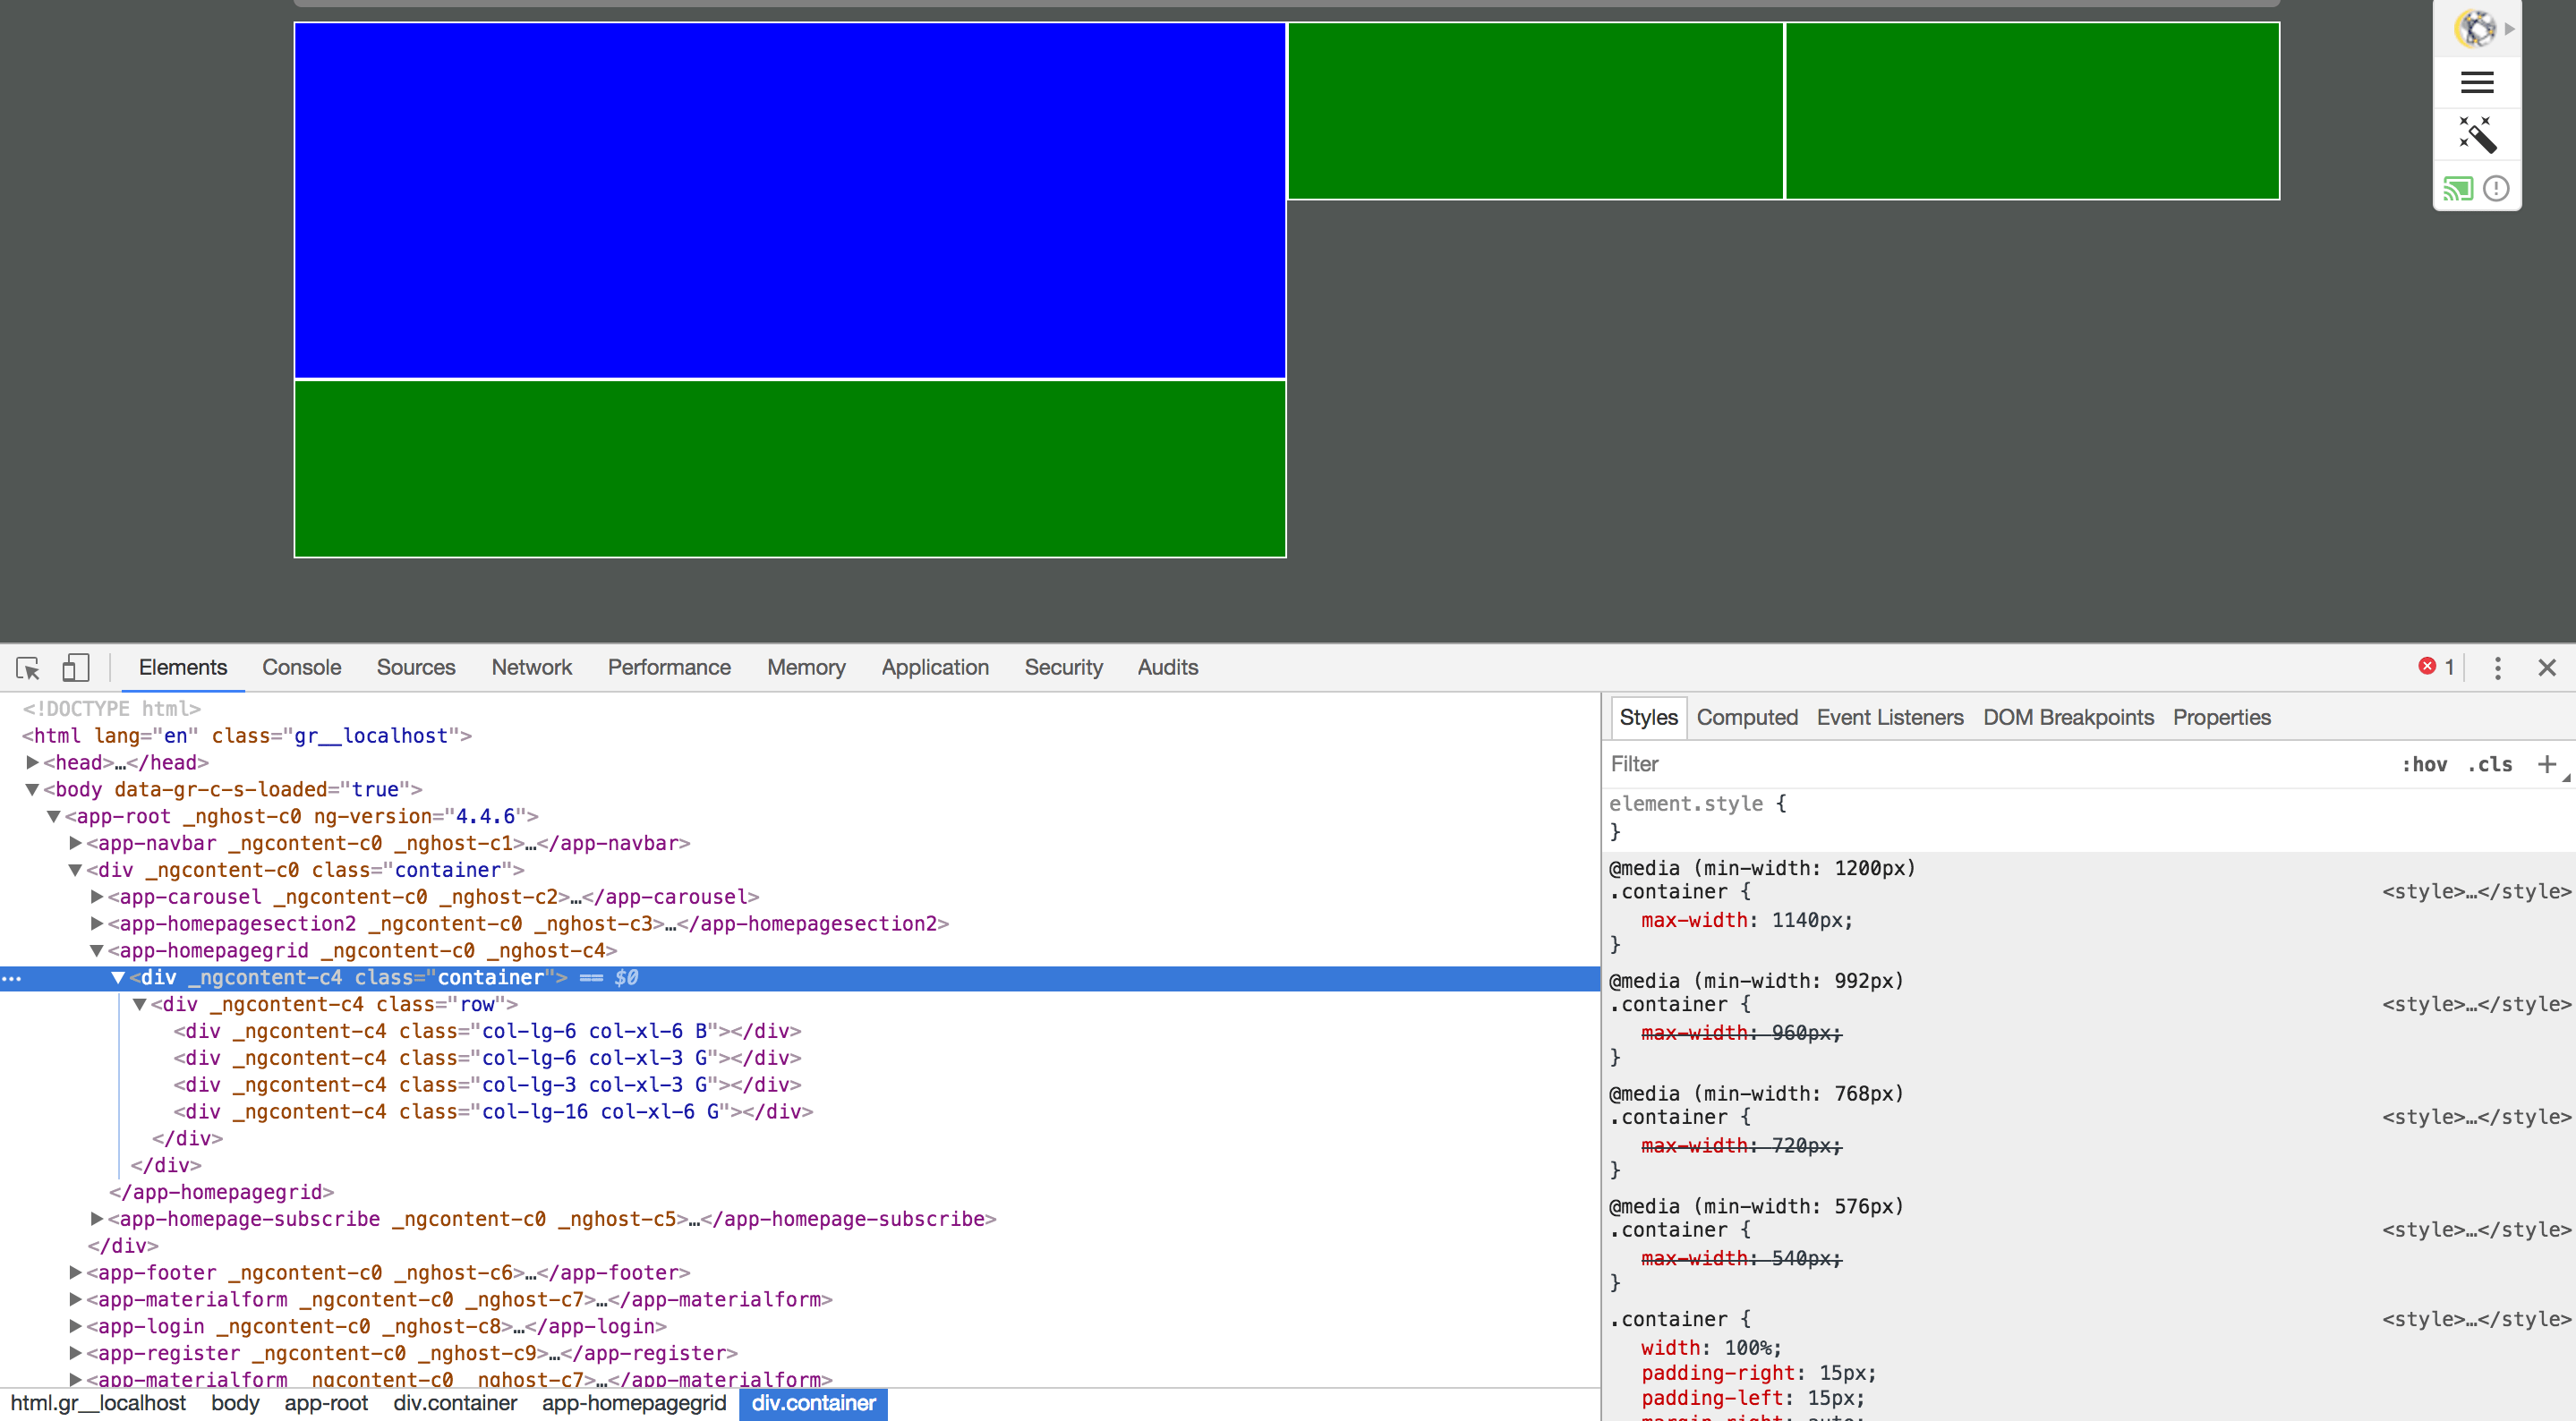Click the green Cast extension icon
Image resolution: width=2576 pixels, height=1421 pixels.
point(2460,188)
